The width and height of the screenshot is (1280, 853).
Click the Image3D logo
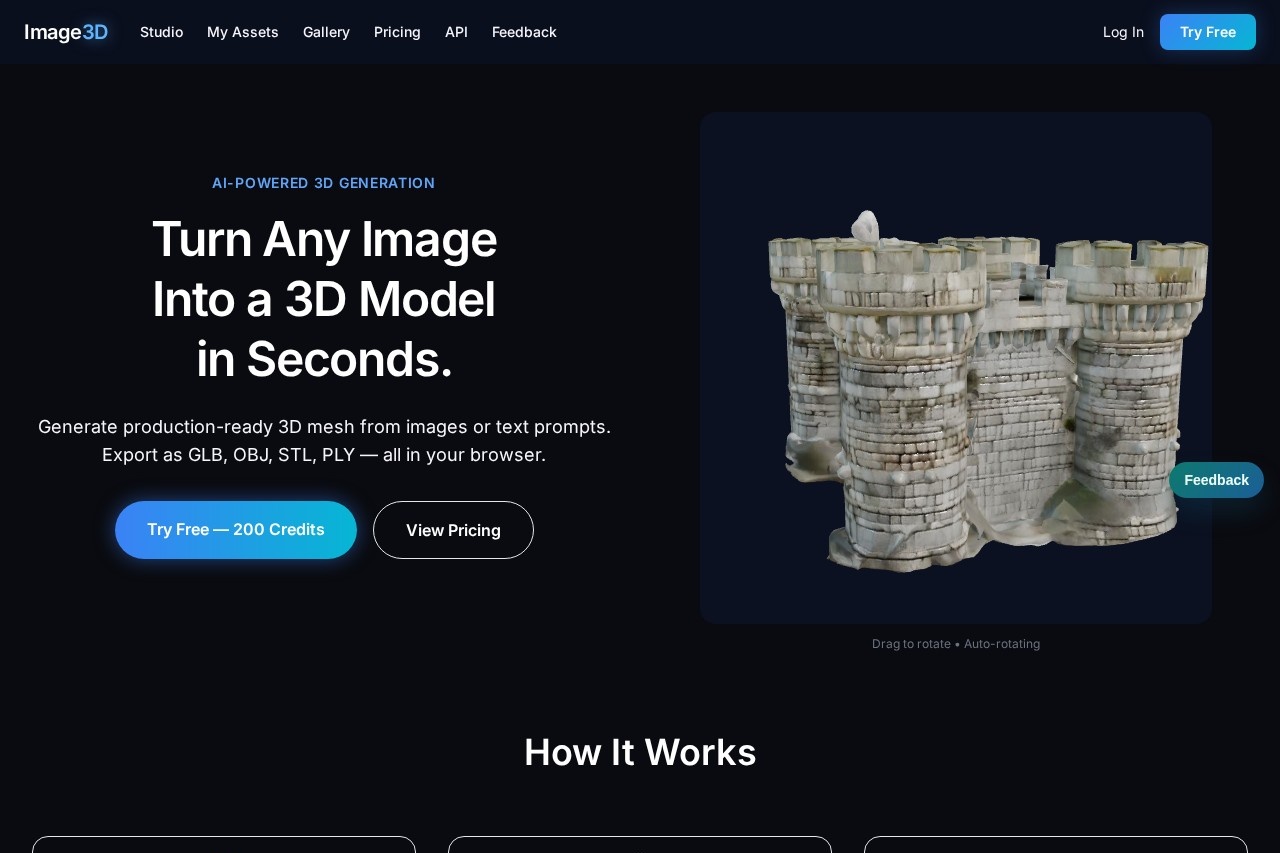(x=66, y=32)
